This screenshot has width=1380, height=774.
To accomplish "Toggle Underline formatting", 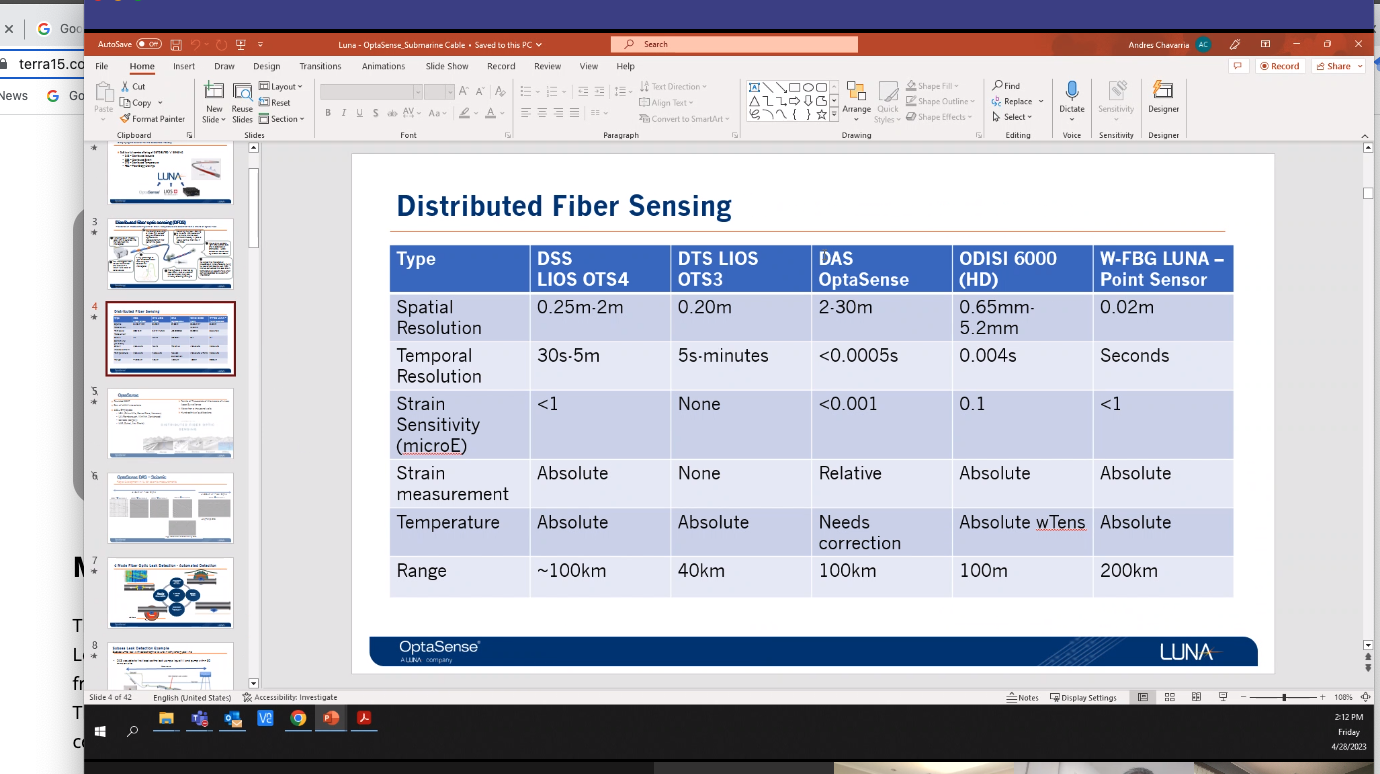I will coord(359,113).
